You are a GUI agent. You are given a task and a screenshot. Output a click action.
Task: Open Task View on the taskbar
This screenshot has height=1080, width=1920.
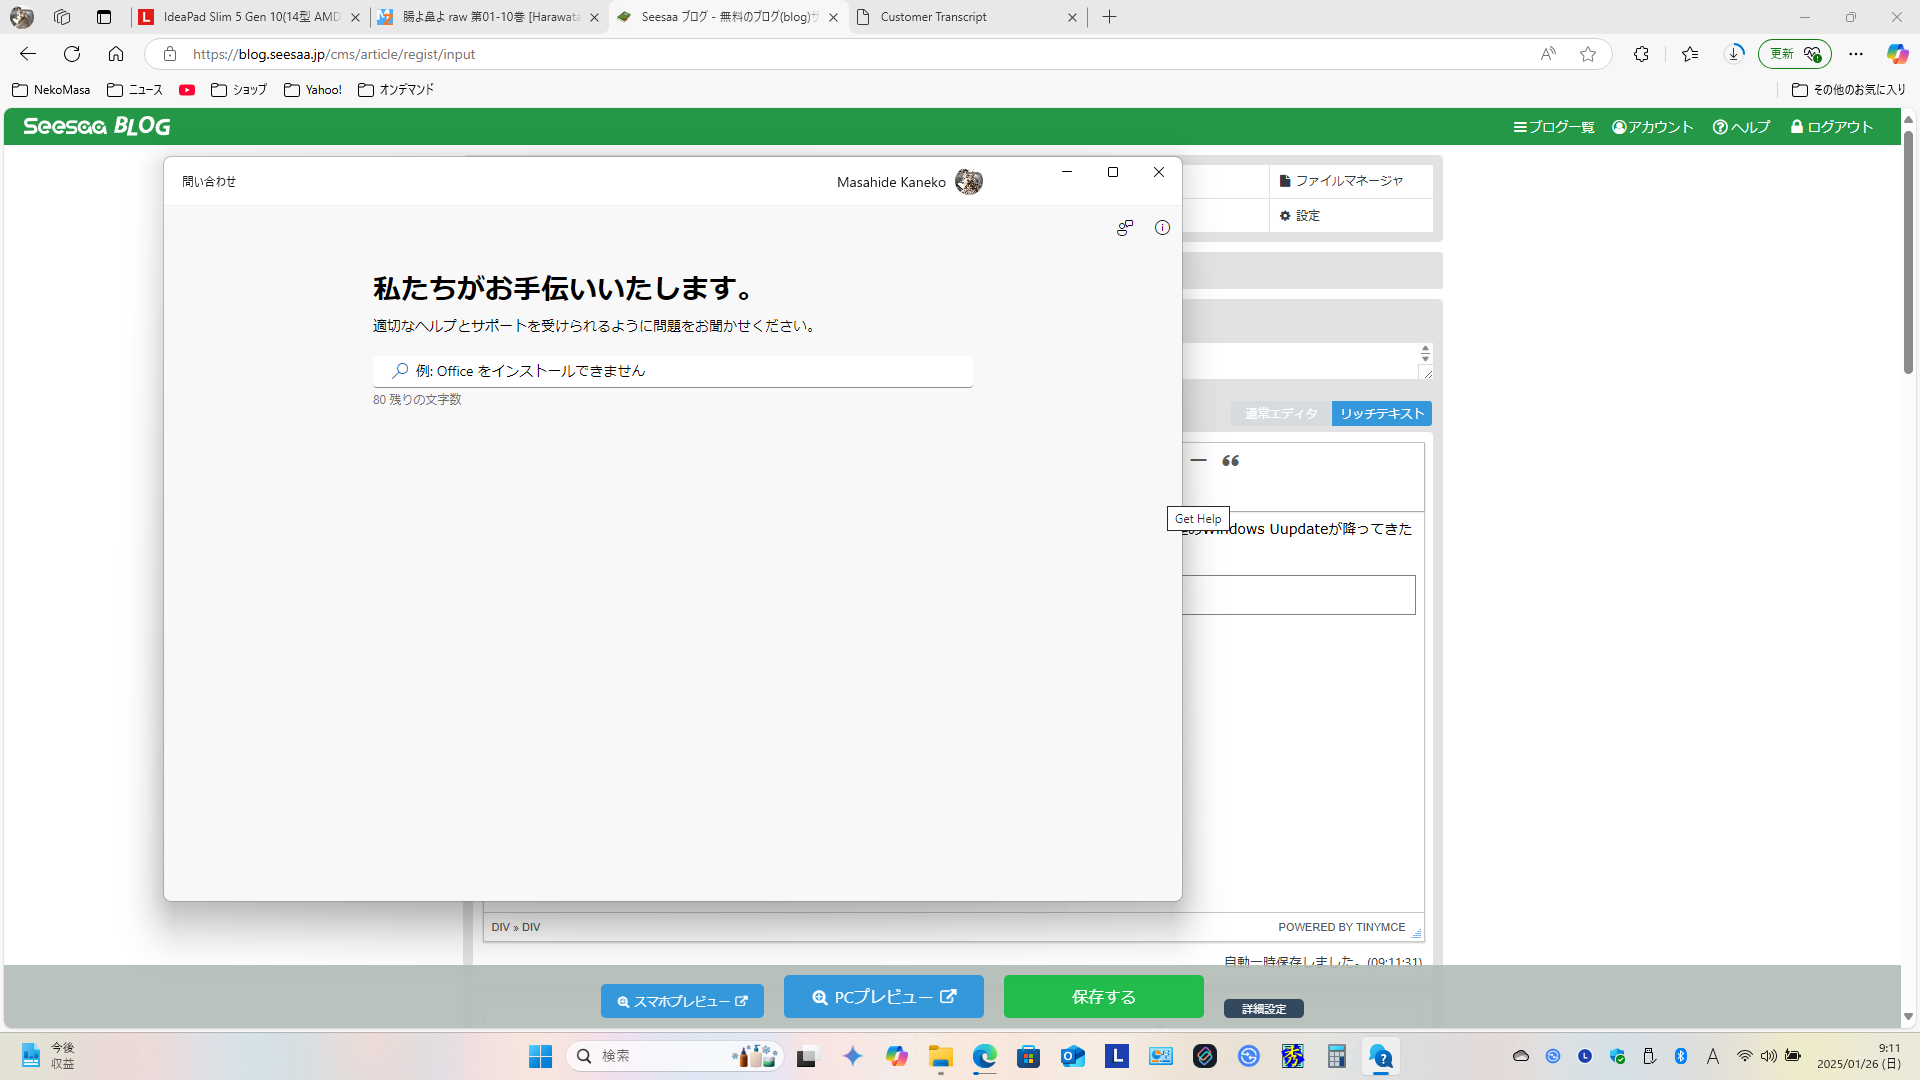(x=807, y=1056)
